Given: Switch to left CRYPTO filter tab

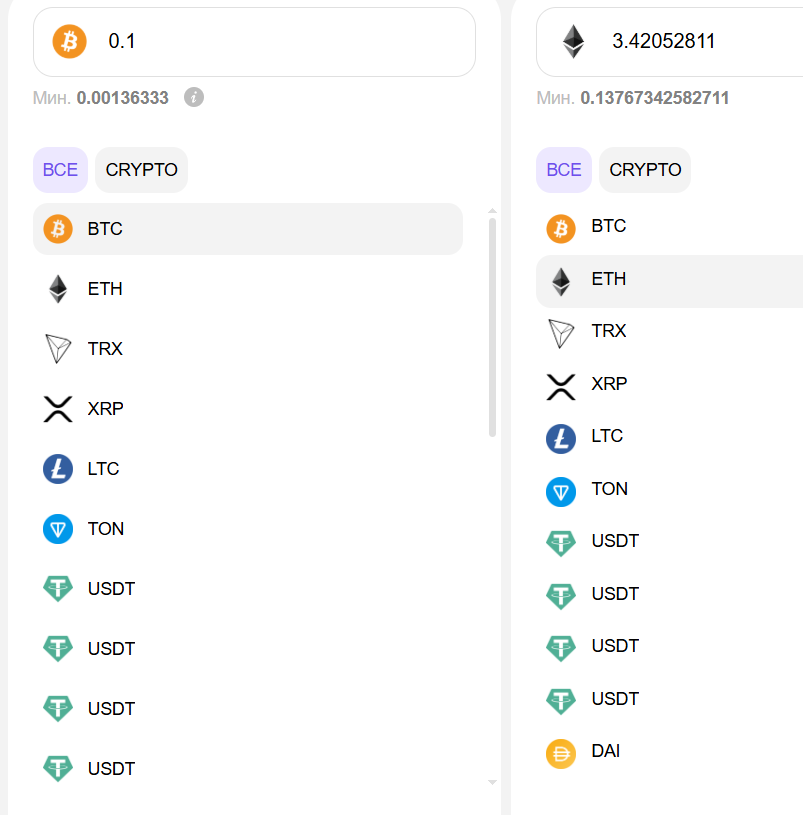Looking at the screenshot, I should coord(141,170).
